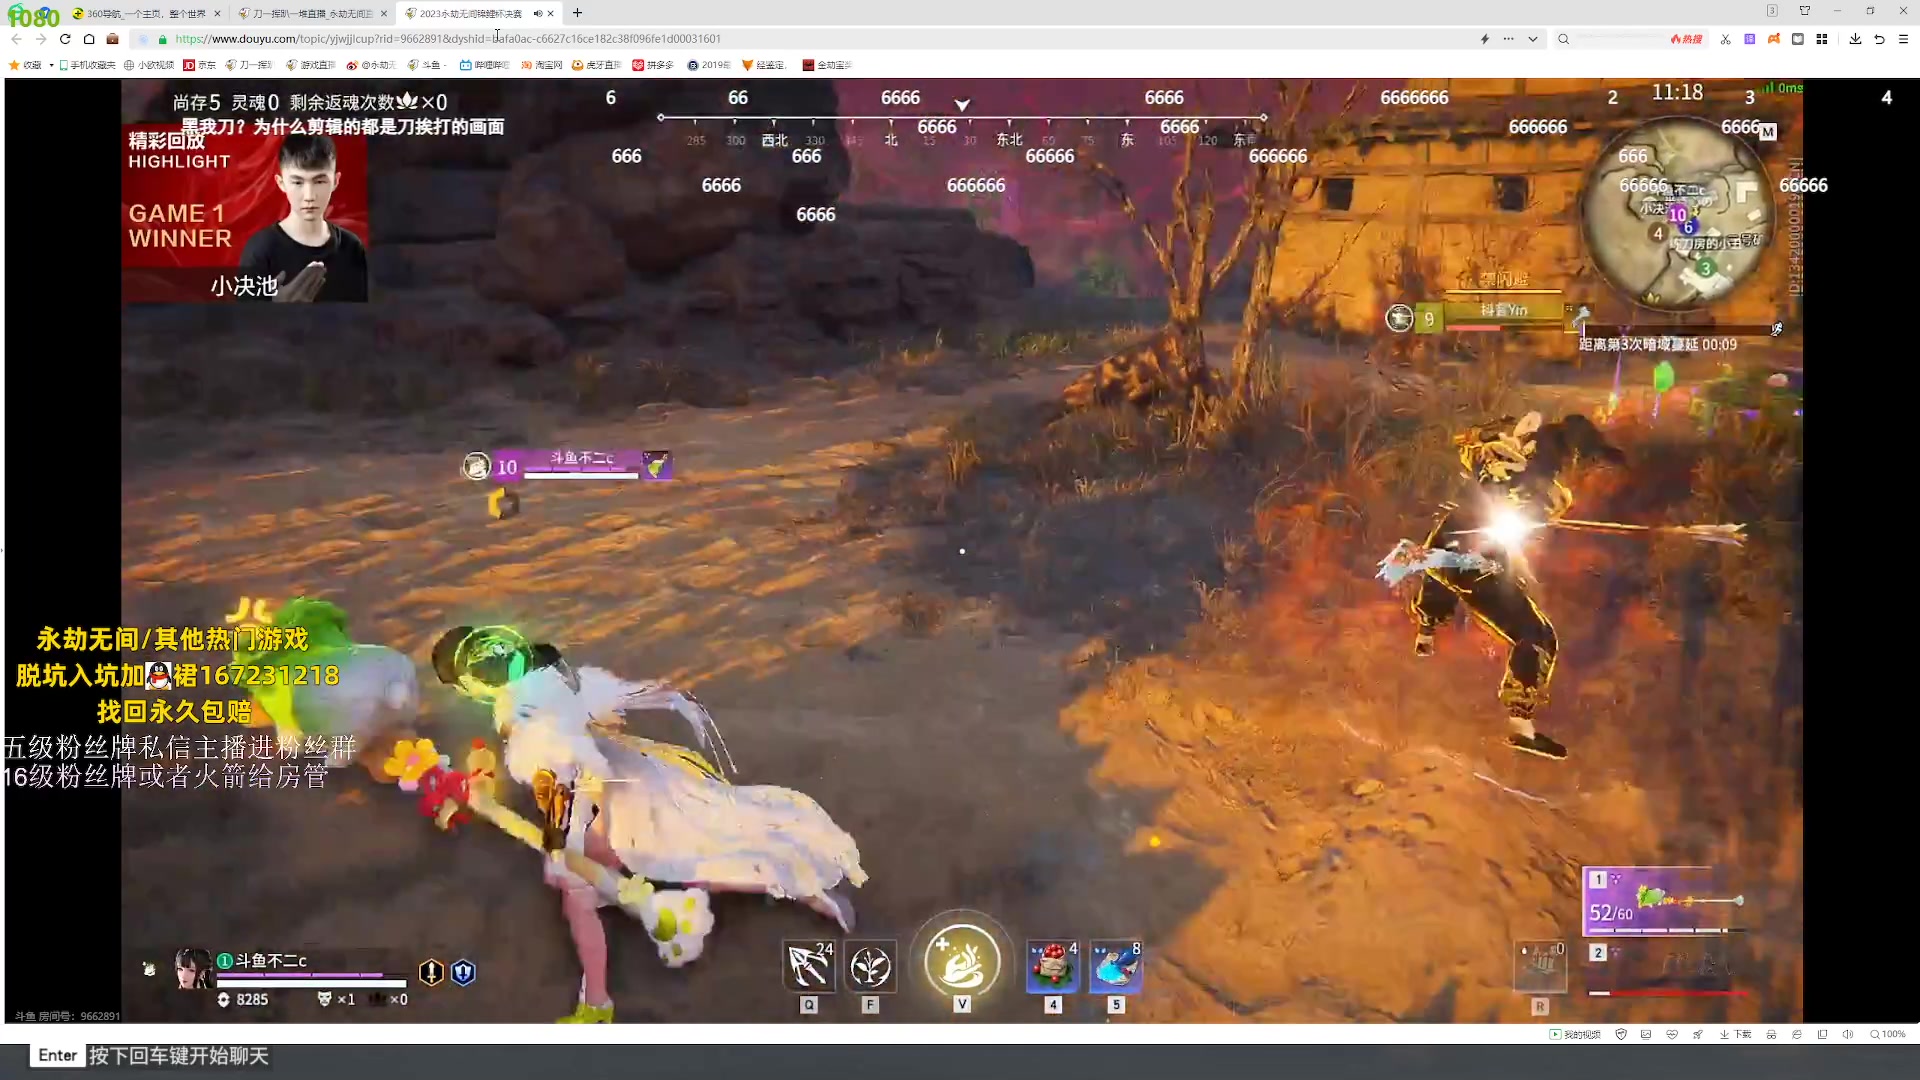Screen dimensions: 1920x1080
Task: Toggle the IE compatibility mode status icon
Action: click(x=1797, y=1034)
